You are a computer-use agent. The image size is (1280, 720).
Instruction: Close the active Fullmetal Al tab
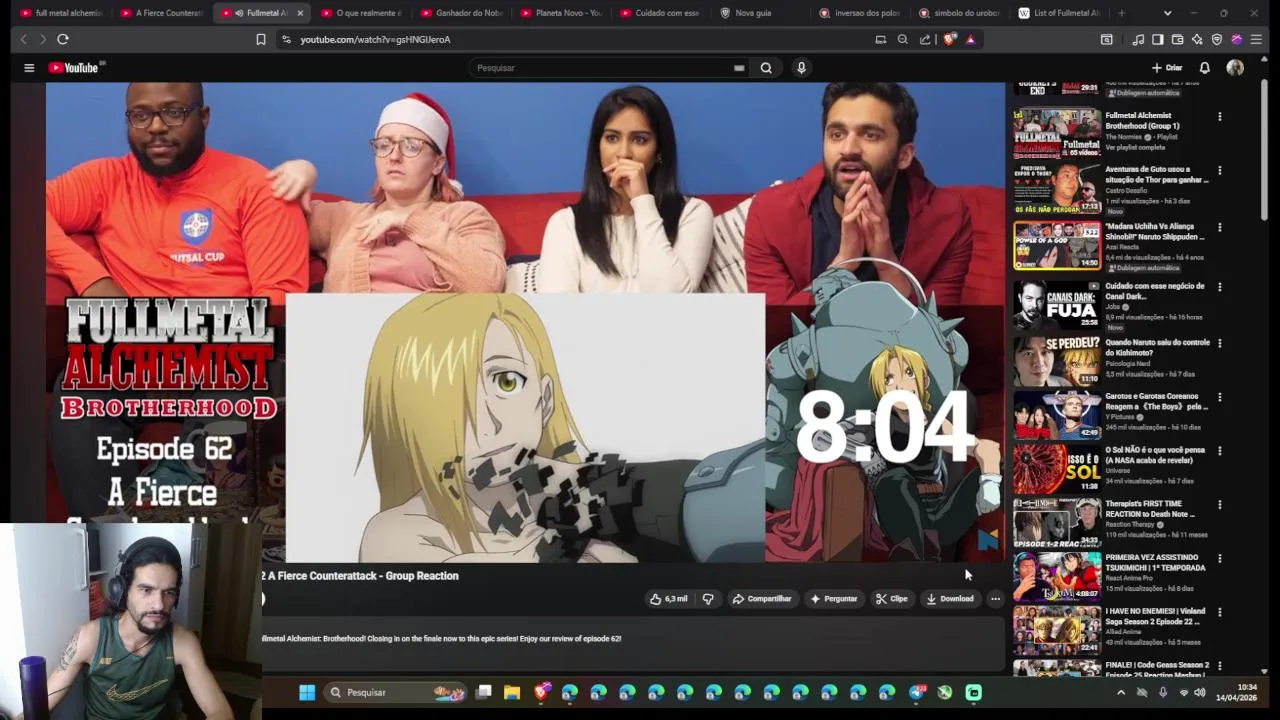click(x=299, y=13)
